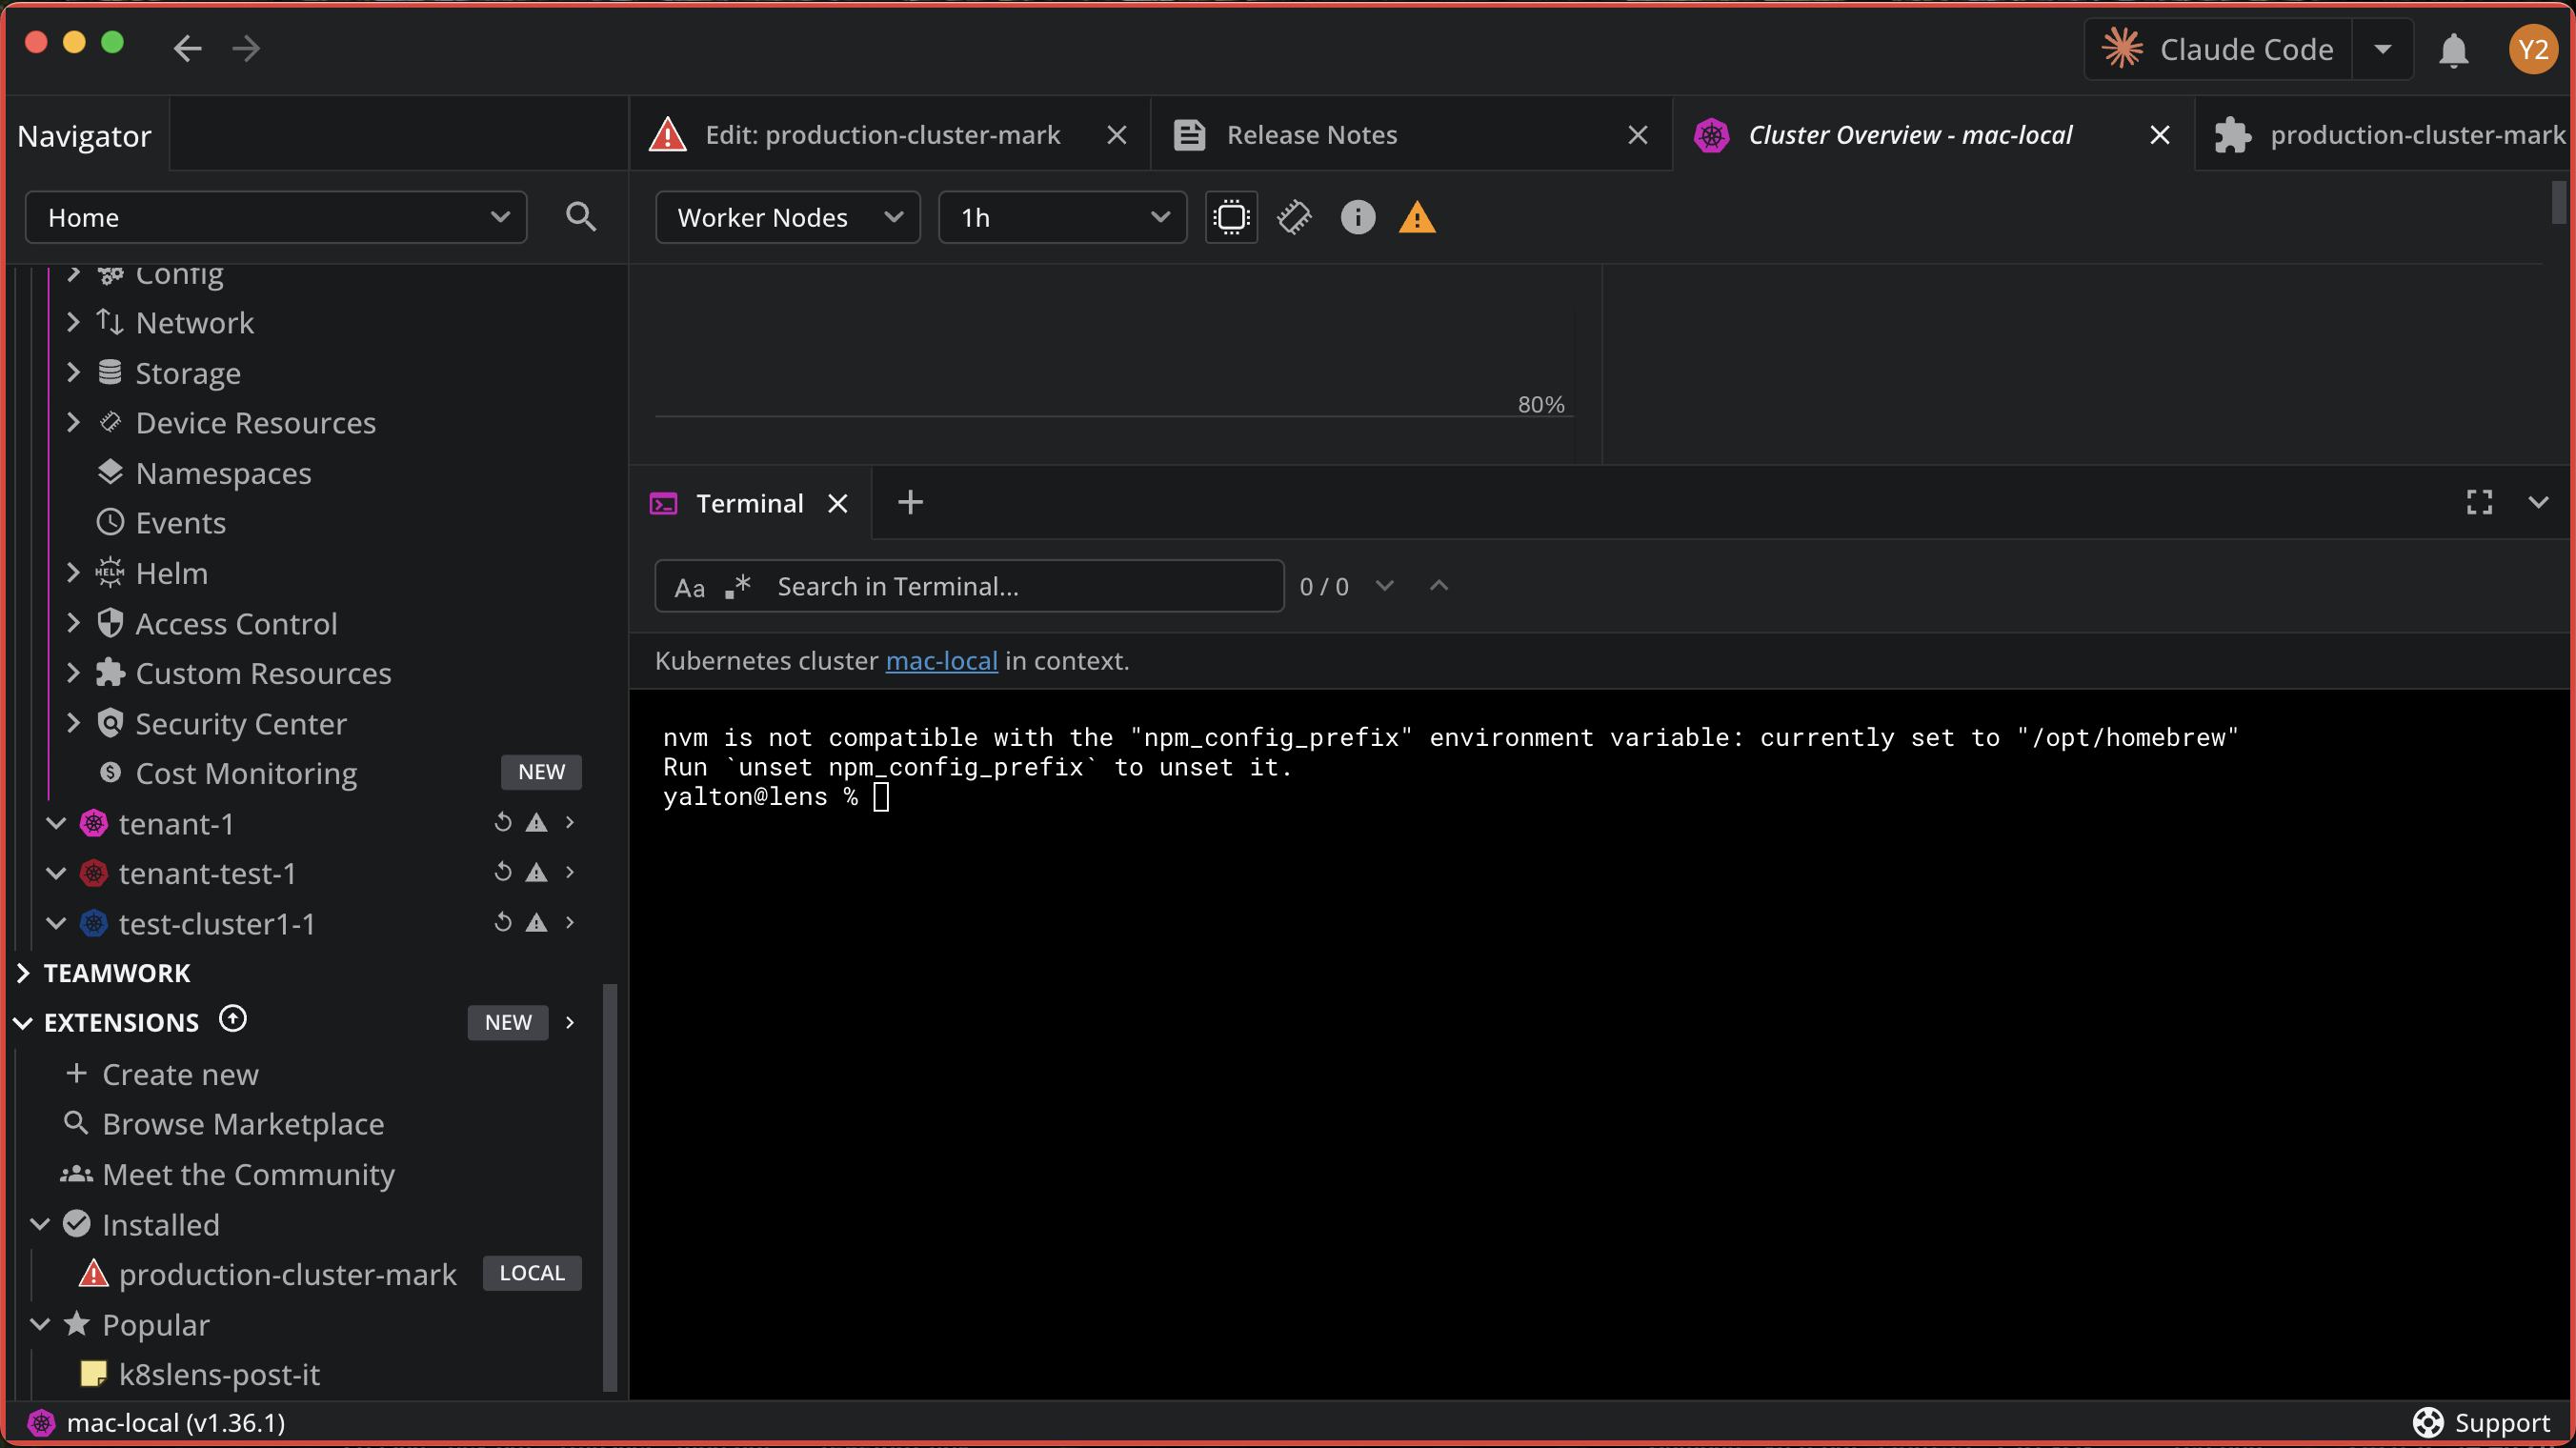Expand the Helm tree item
The height and width of the screenshot is (1448, 2576).
pos(73,573)
